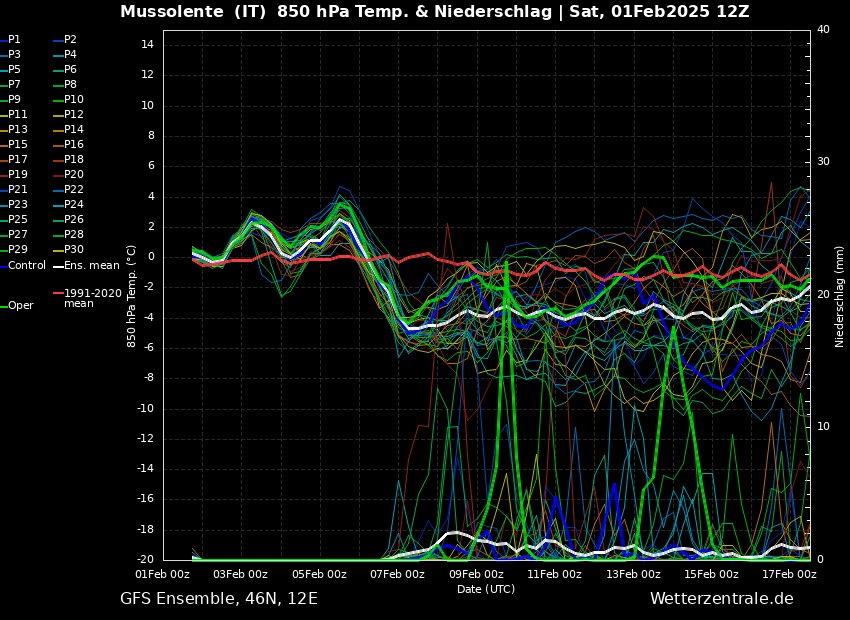Click the 01Feb 00z date tick
Viewport: 850px width, 620px height.
[x=163, y=574]
